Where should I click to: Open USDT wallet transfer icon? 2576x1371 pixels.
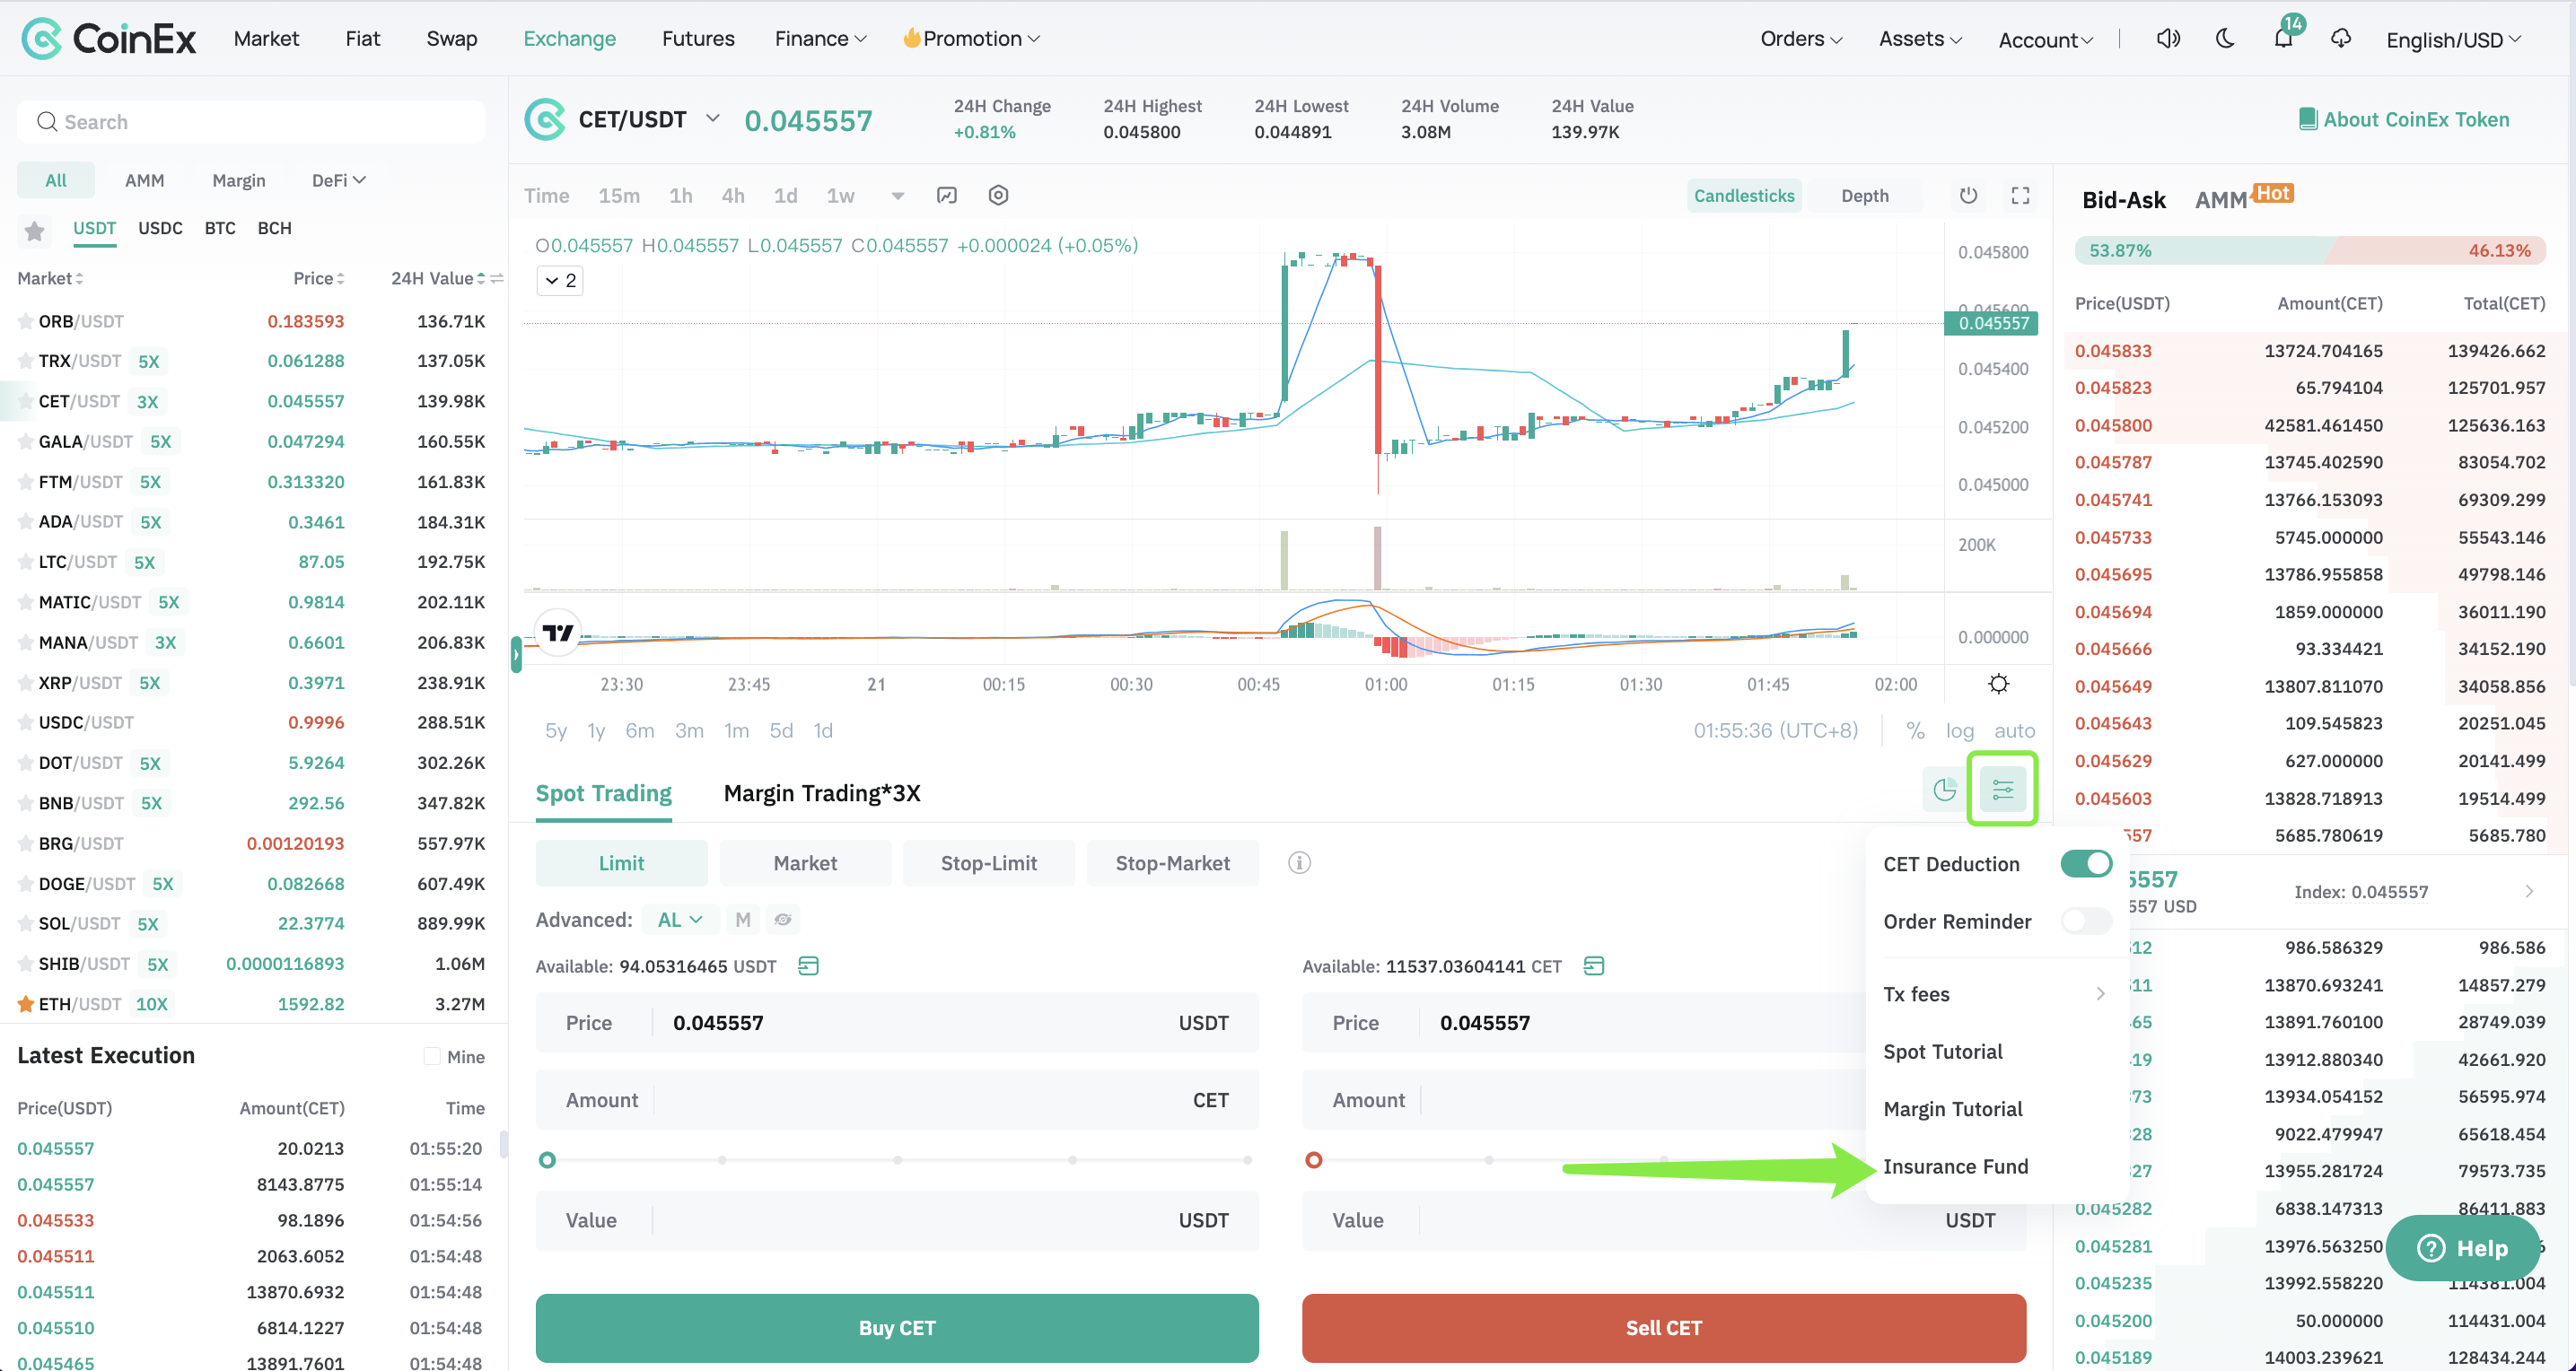click(808, 966)
